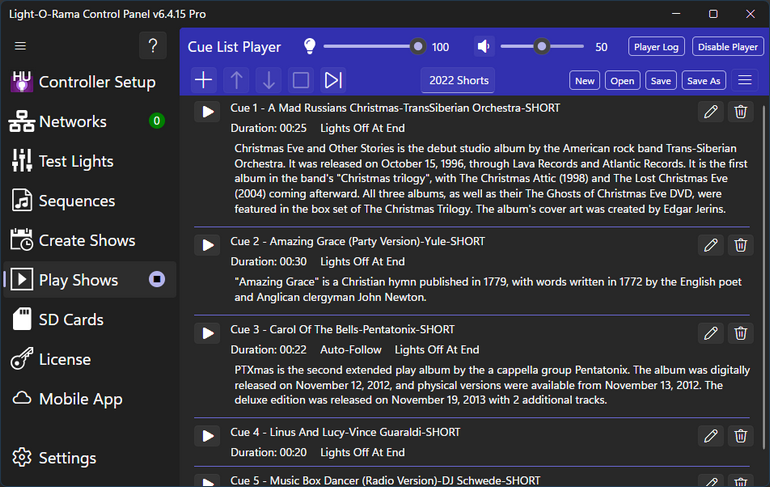Viewport: 770px width, 487px height.
Task: Maximize the Control Panel window
Action: pos(713,14)
